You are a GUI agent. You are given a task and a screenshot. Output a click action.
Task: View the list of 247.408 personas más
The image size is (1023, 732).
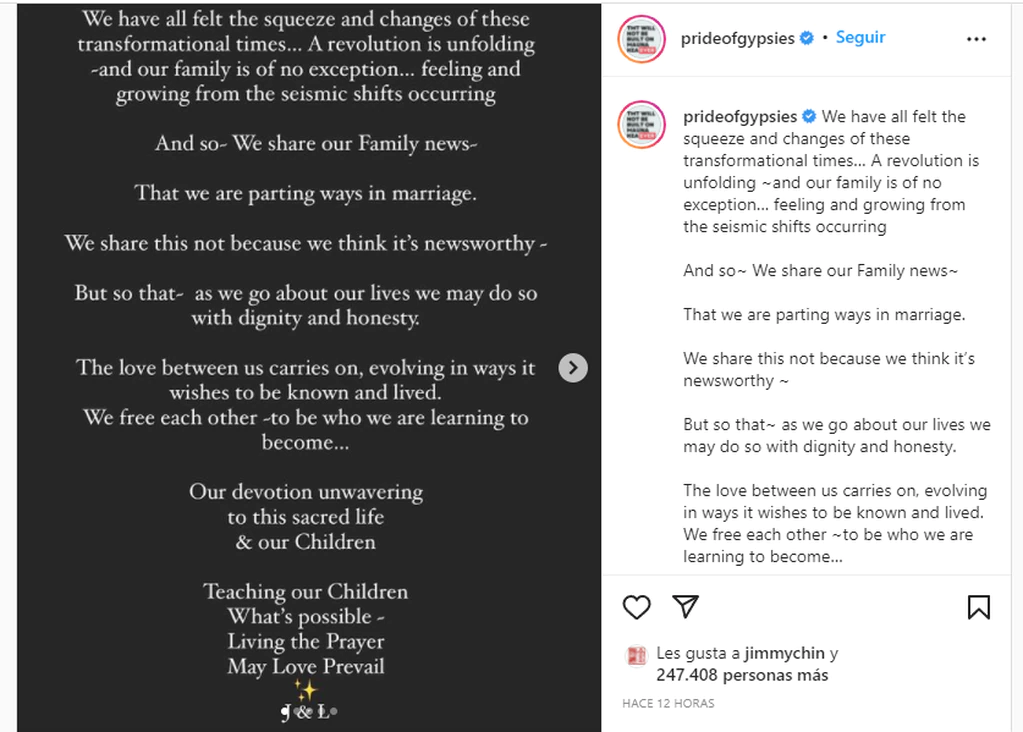[742, 675]
